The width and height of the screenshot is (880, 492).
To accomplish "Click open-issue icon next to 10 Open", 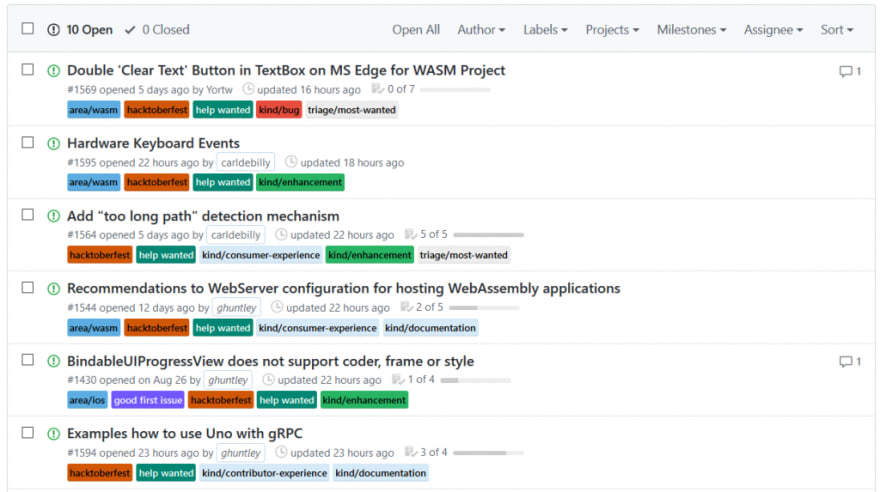I will point(53,30).
